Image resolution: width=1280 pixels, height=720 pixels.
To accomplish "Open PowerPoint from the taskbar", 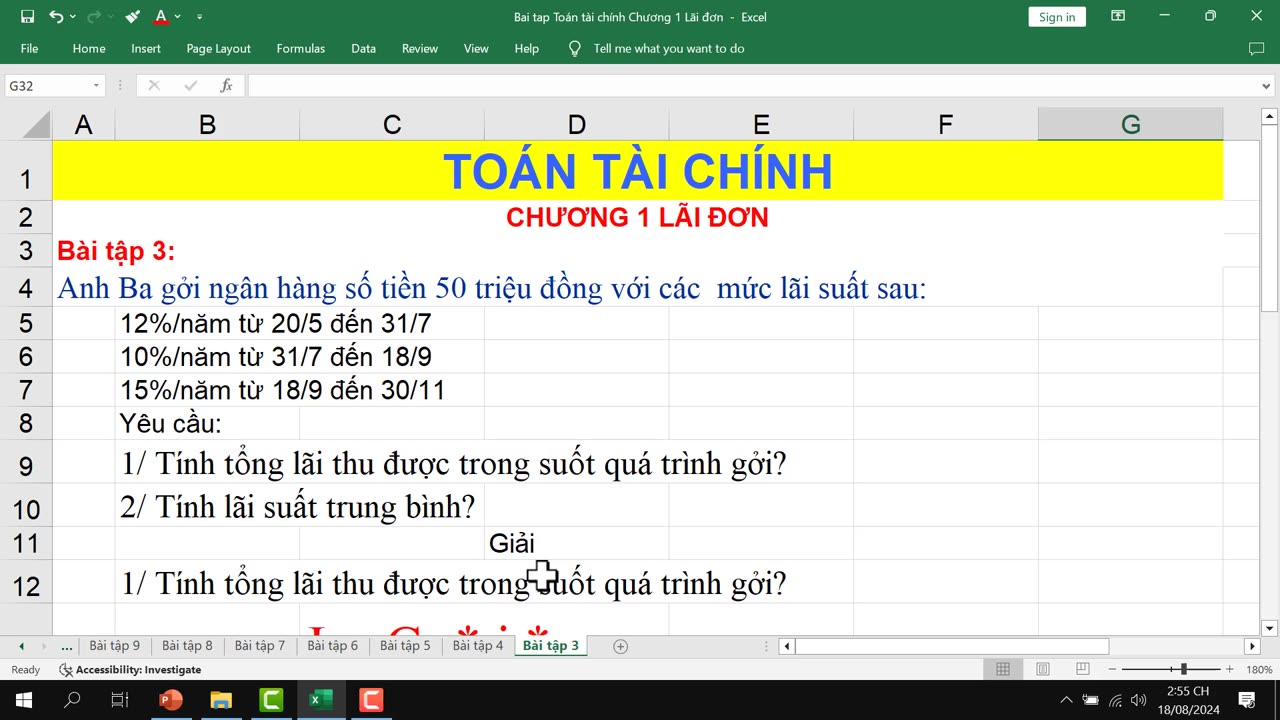I will pyautogui.click(x=171, y=700).
